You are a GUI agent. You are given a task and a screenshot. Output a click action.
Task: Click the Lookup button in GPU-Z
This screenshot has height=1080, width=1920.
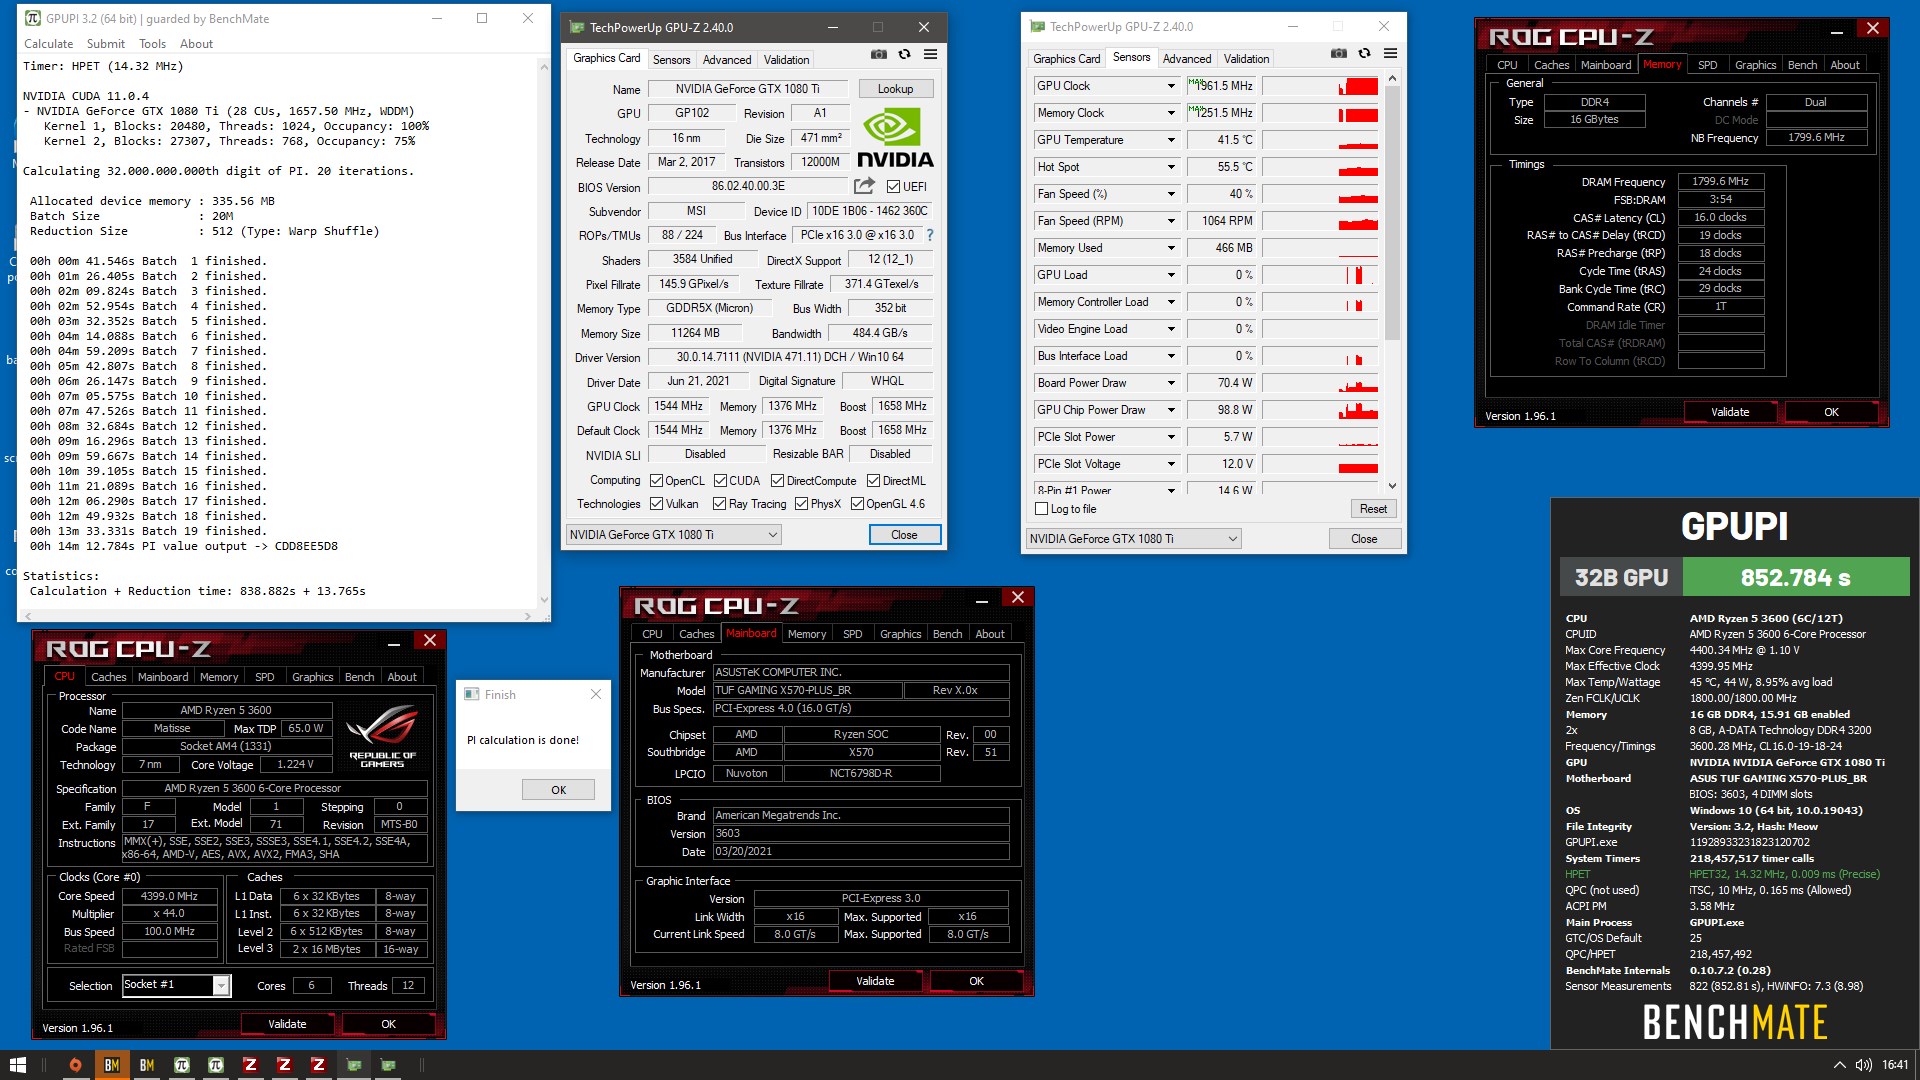tap(895, 89)
